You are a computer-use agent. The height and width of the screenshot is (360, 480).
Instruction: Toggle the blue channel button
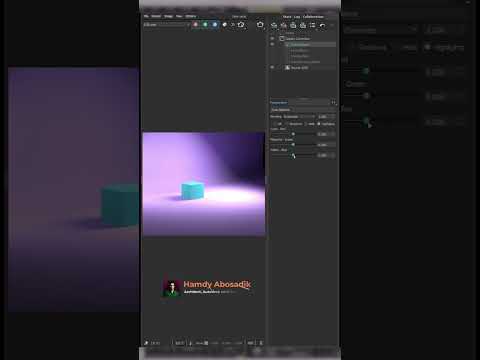coord(215,24)
